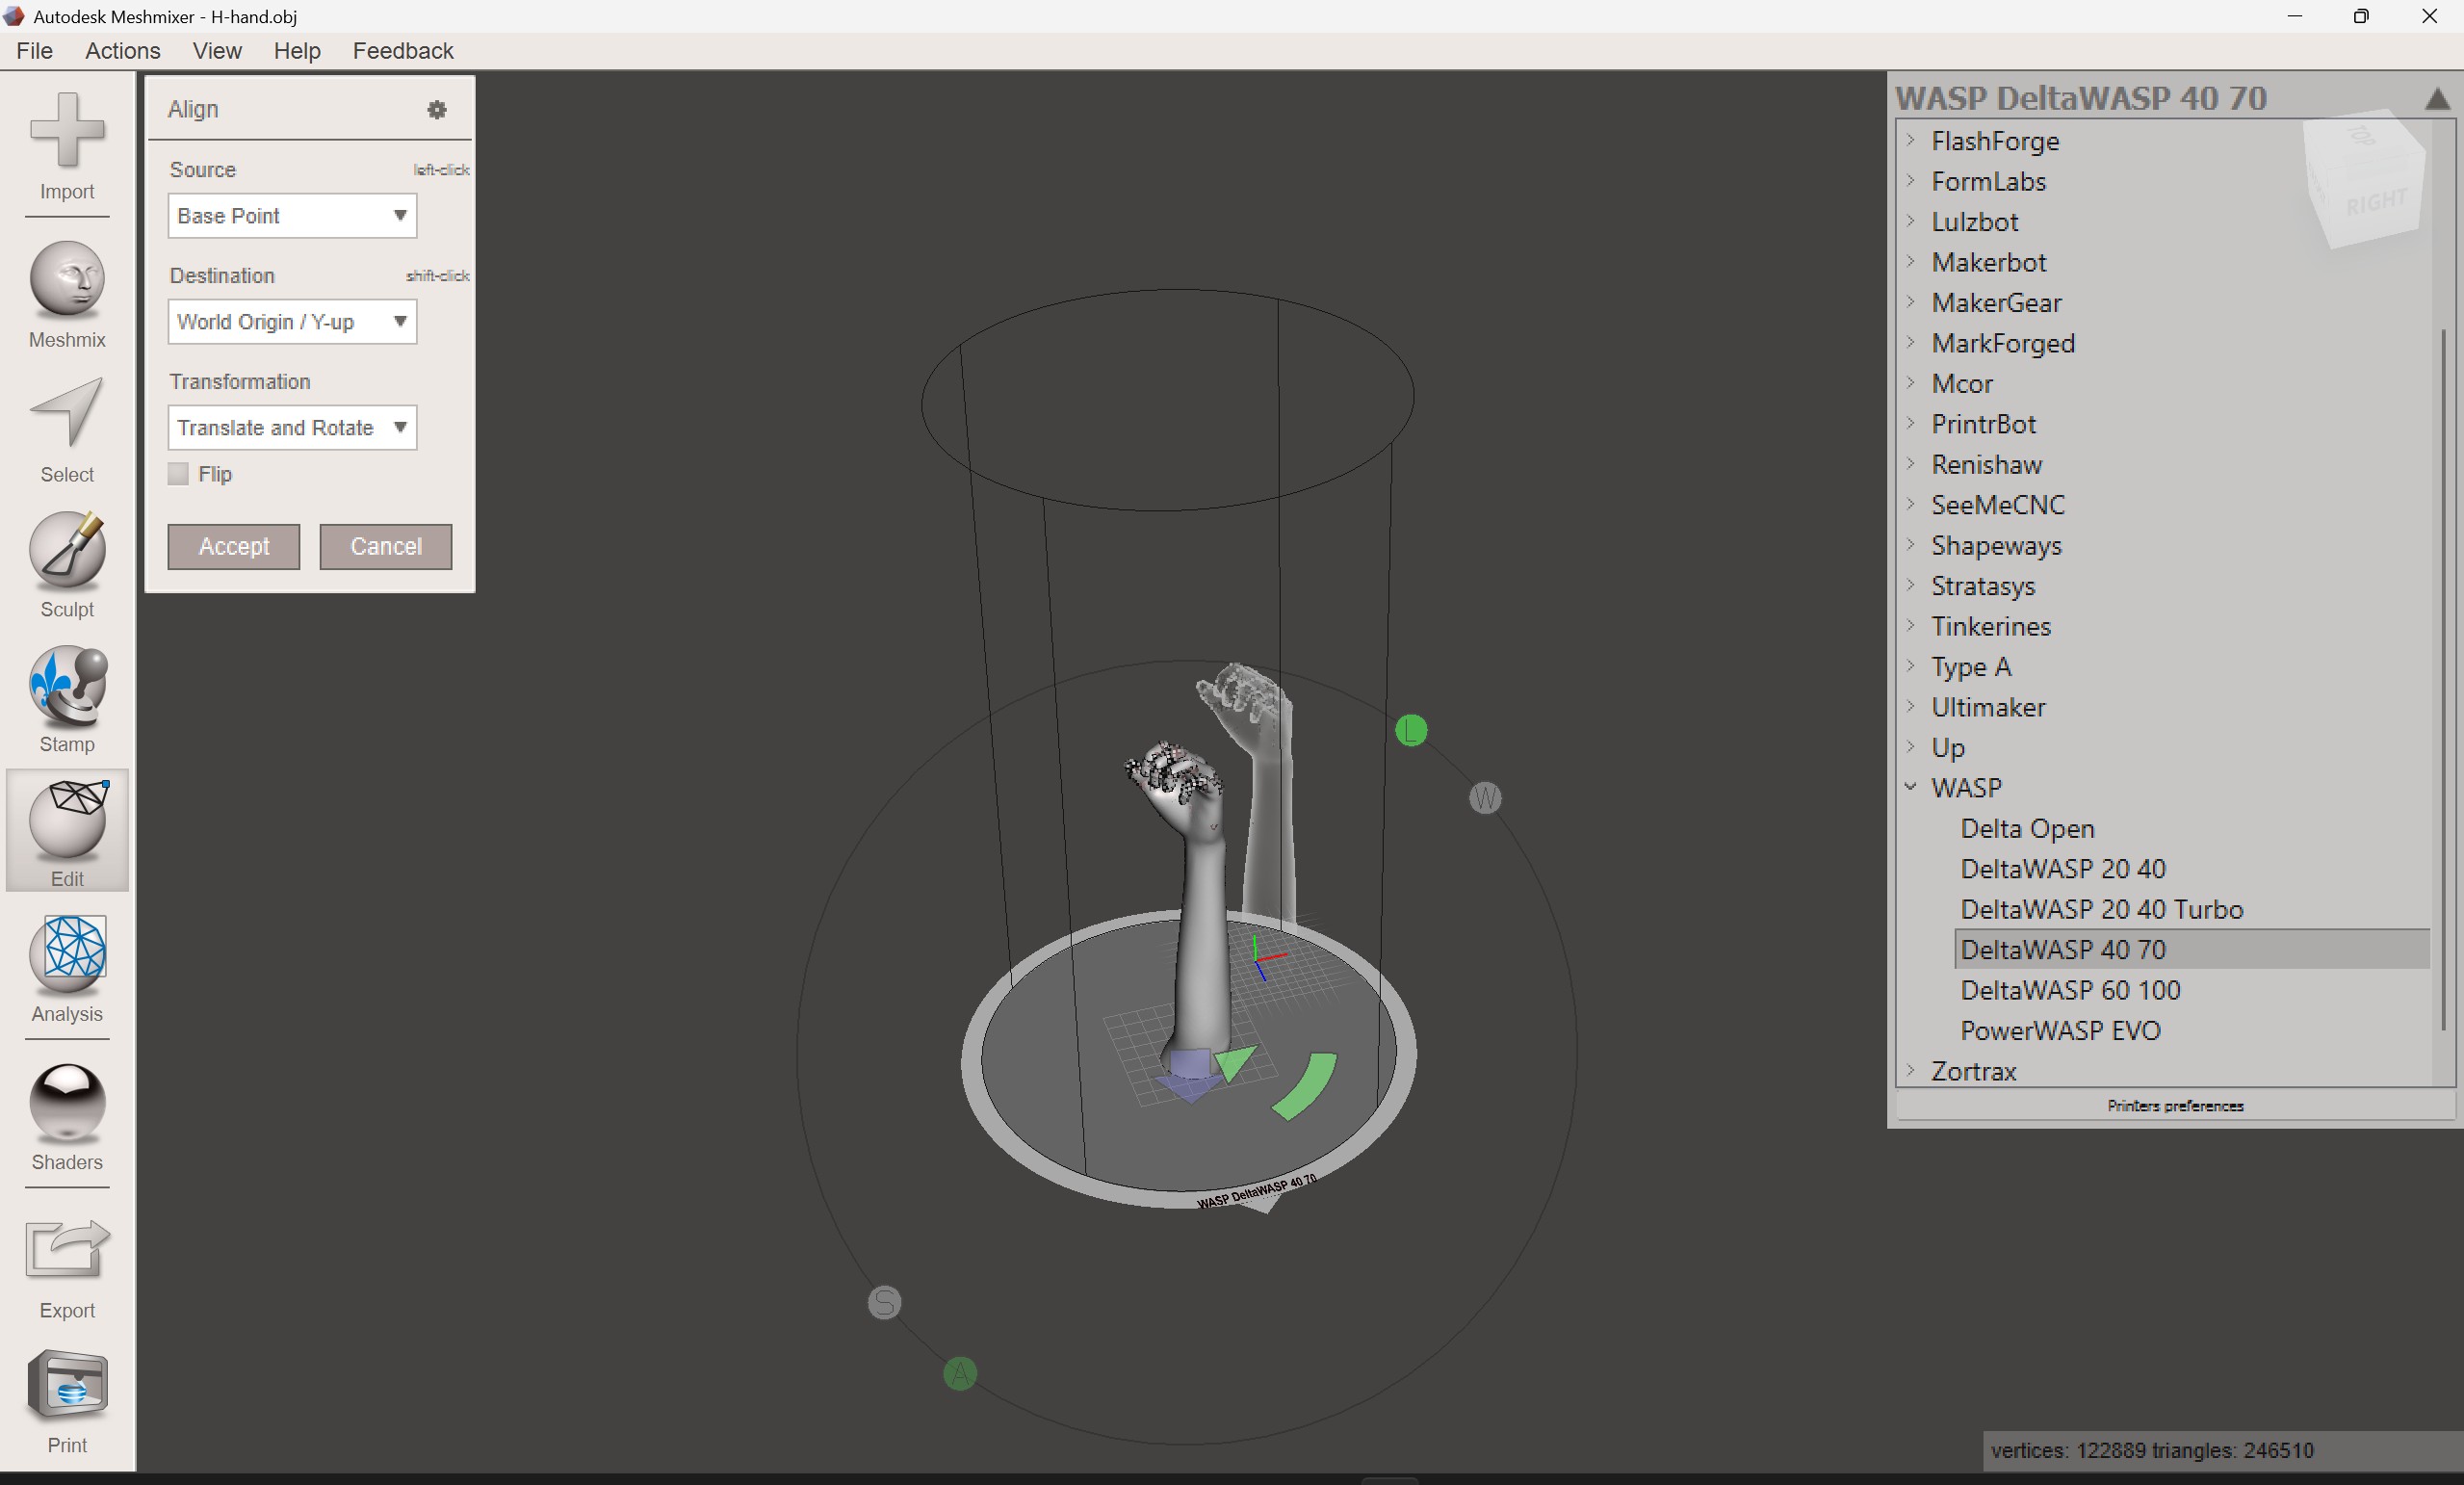Screen dimensions: 2464x1485
Task: Select DeltaWASP 40 70 printer
Action: point(2192,949)
